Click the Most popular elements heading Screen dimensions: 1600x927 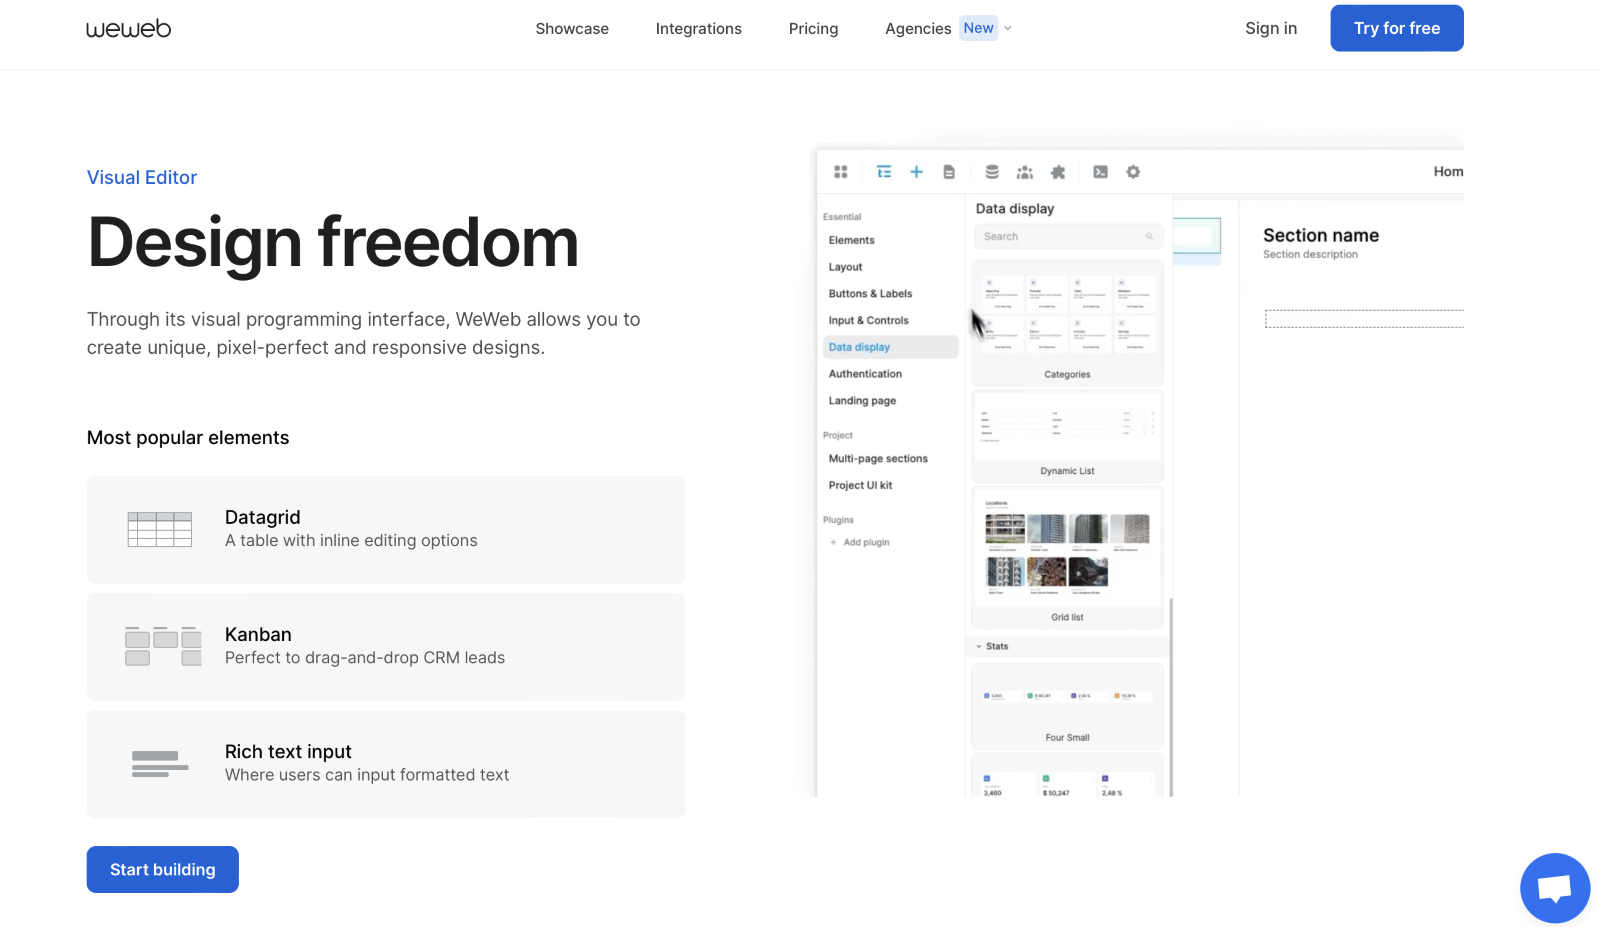click(x=188, y=438)
